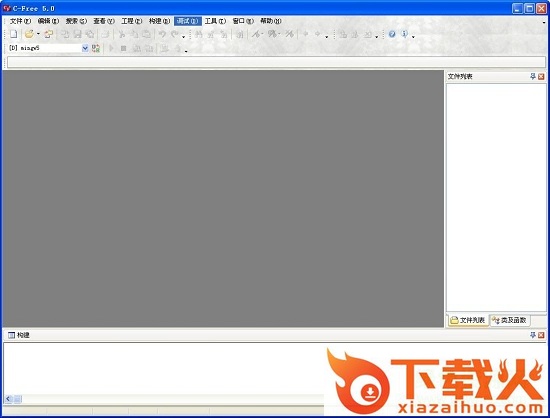Click the left scroll arrow in build output
550x418 pixels.
(8, 399)
